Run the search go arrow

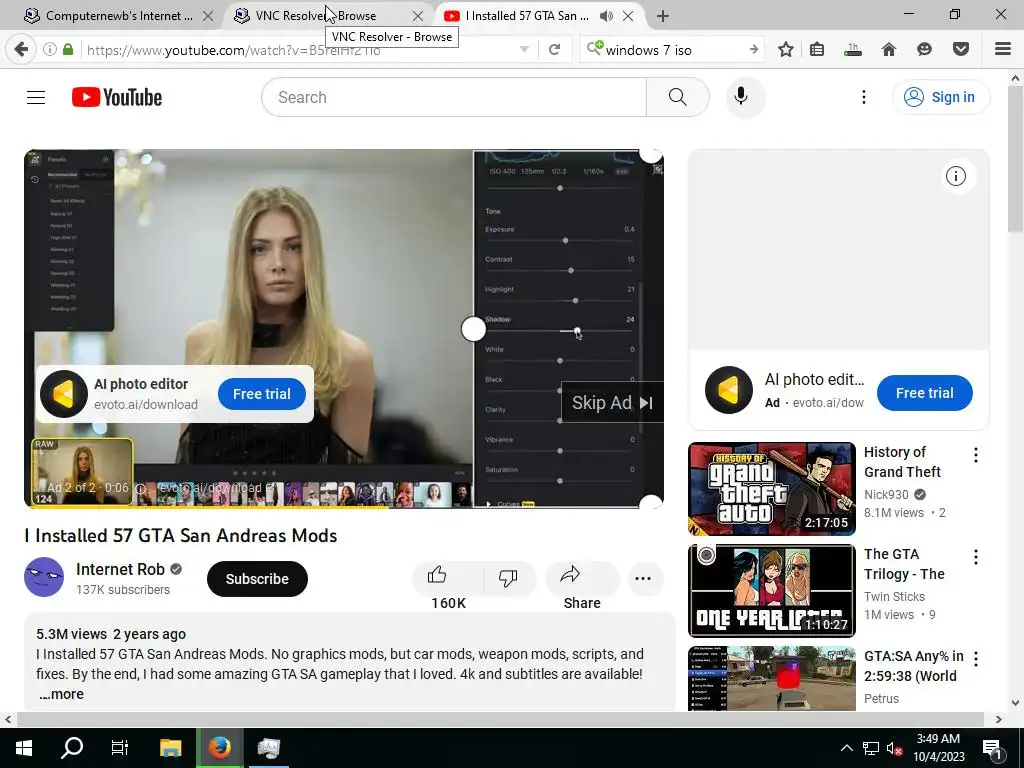[x=754, y=50]
